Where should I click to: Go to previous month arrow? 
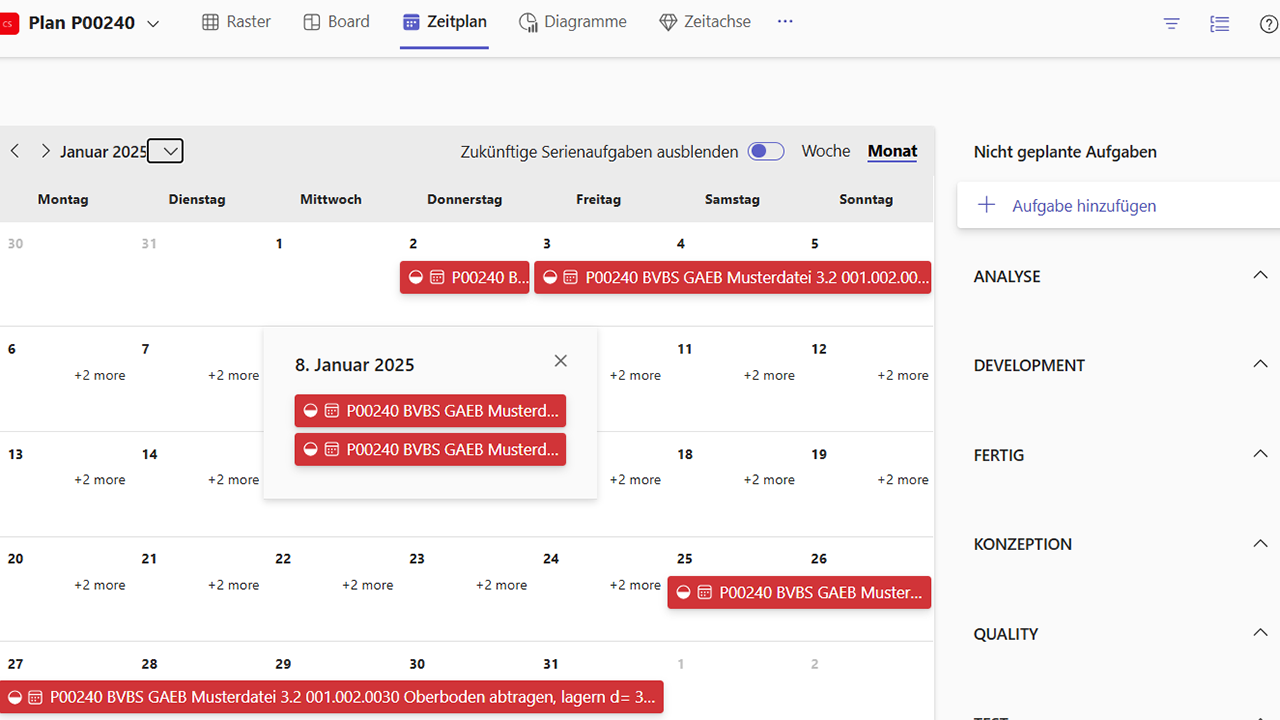(x=15, y=151)
